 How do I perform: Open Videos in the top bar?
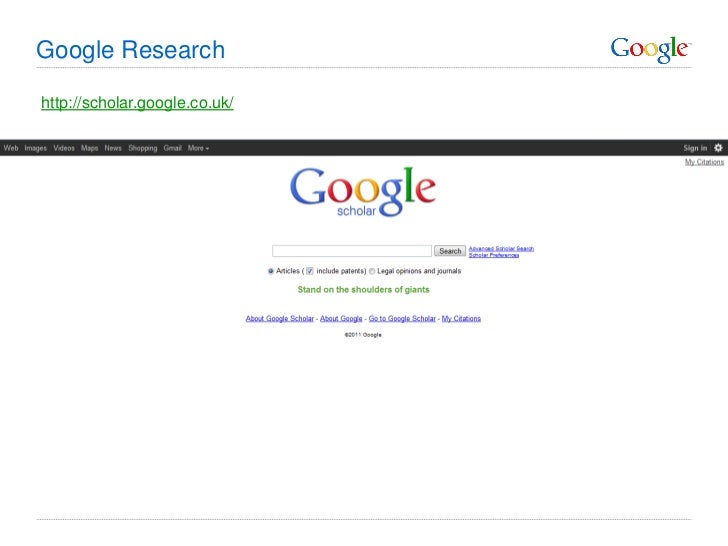coord(64,148)
